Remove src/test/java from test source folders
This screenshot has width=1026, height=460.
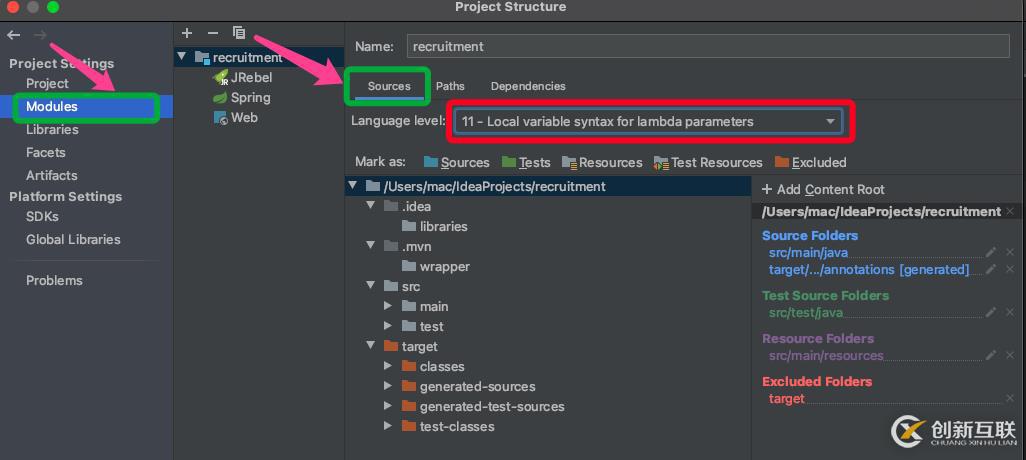(1009, 313)
